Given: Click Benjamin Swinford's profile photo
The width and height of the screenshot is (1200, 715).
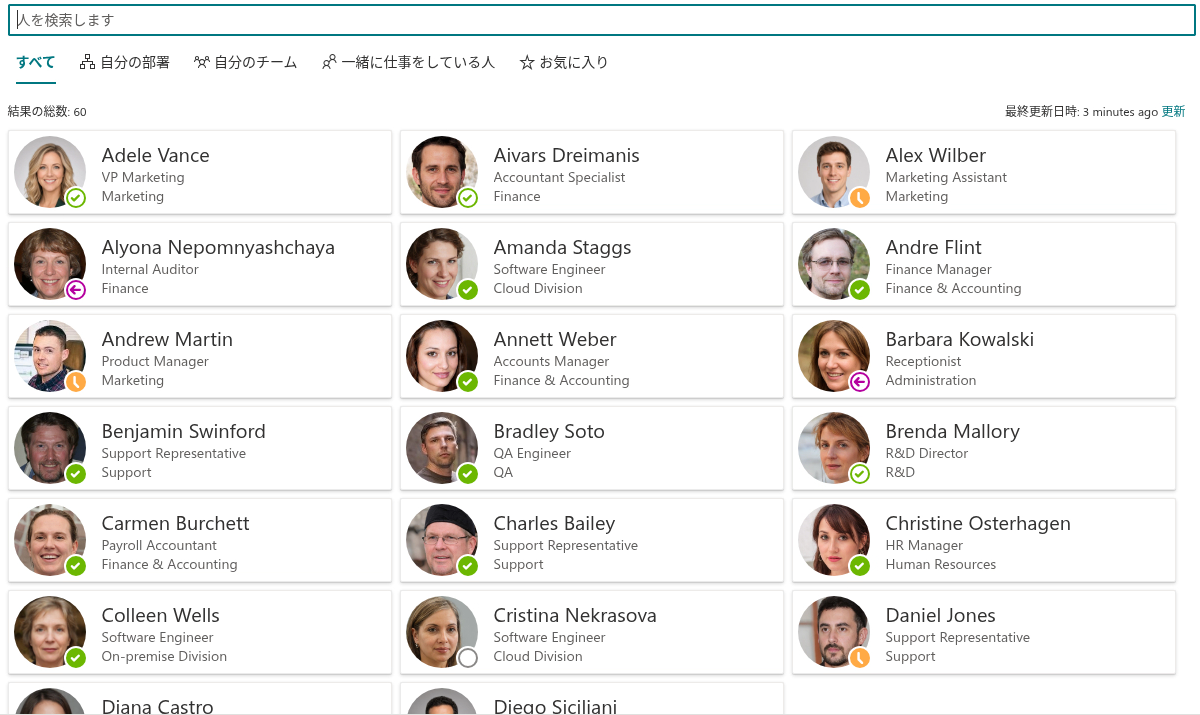Looking at the screenshot, I should (x=50, y=448).
